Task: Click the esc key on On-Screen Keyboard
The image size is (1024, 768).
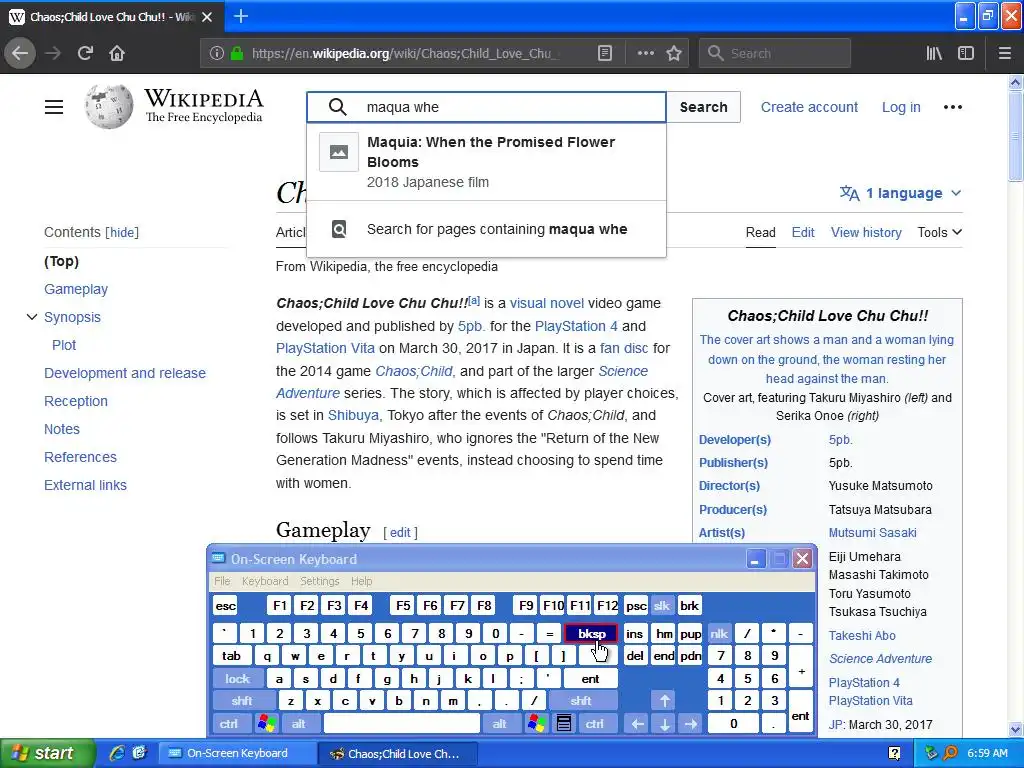Action: click(x=225, y=606)
